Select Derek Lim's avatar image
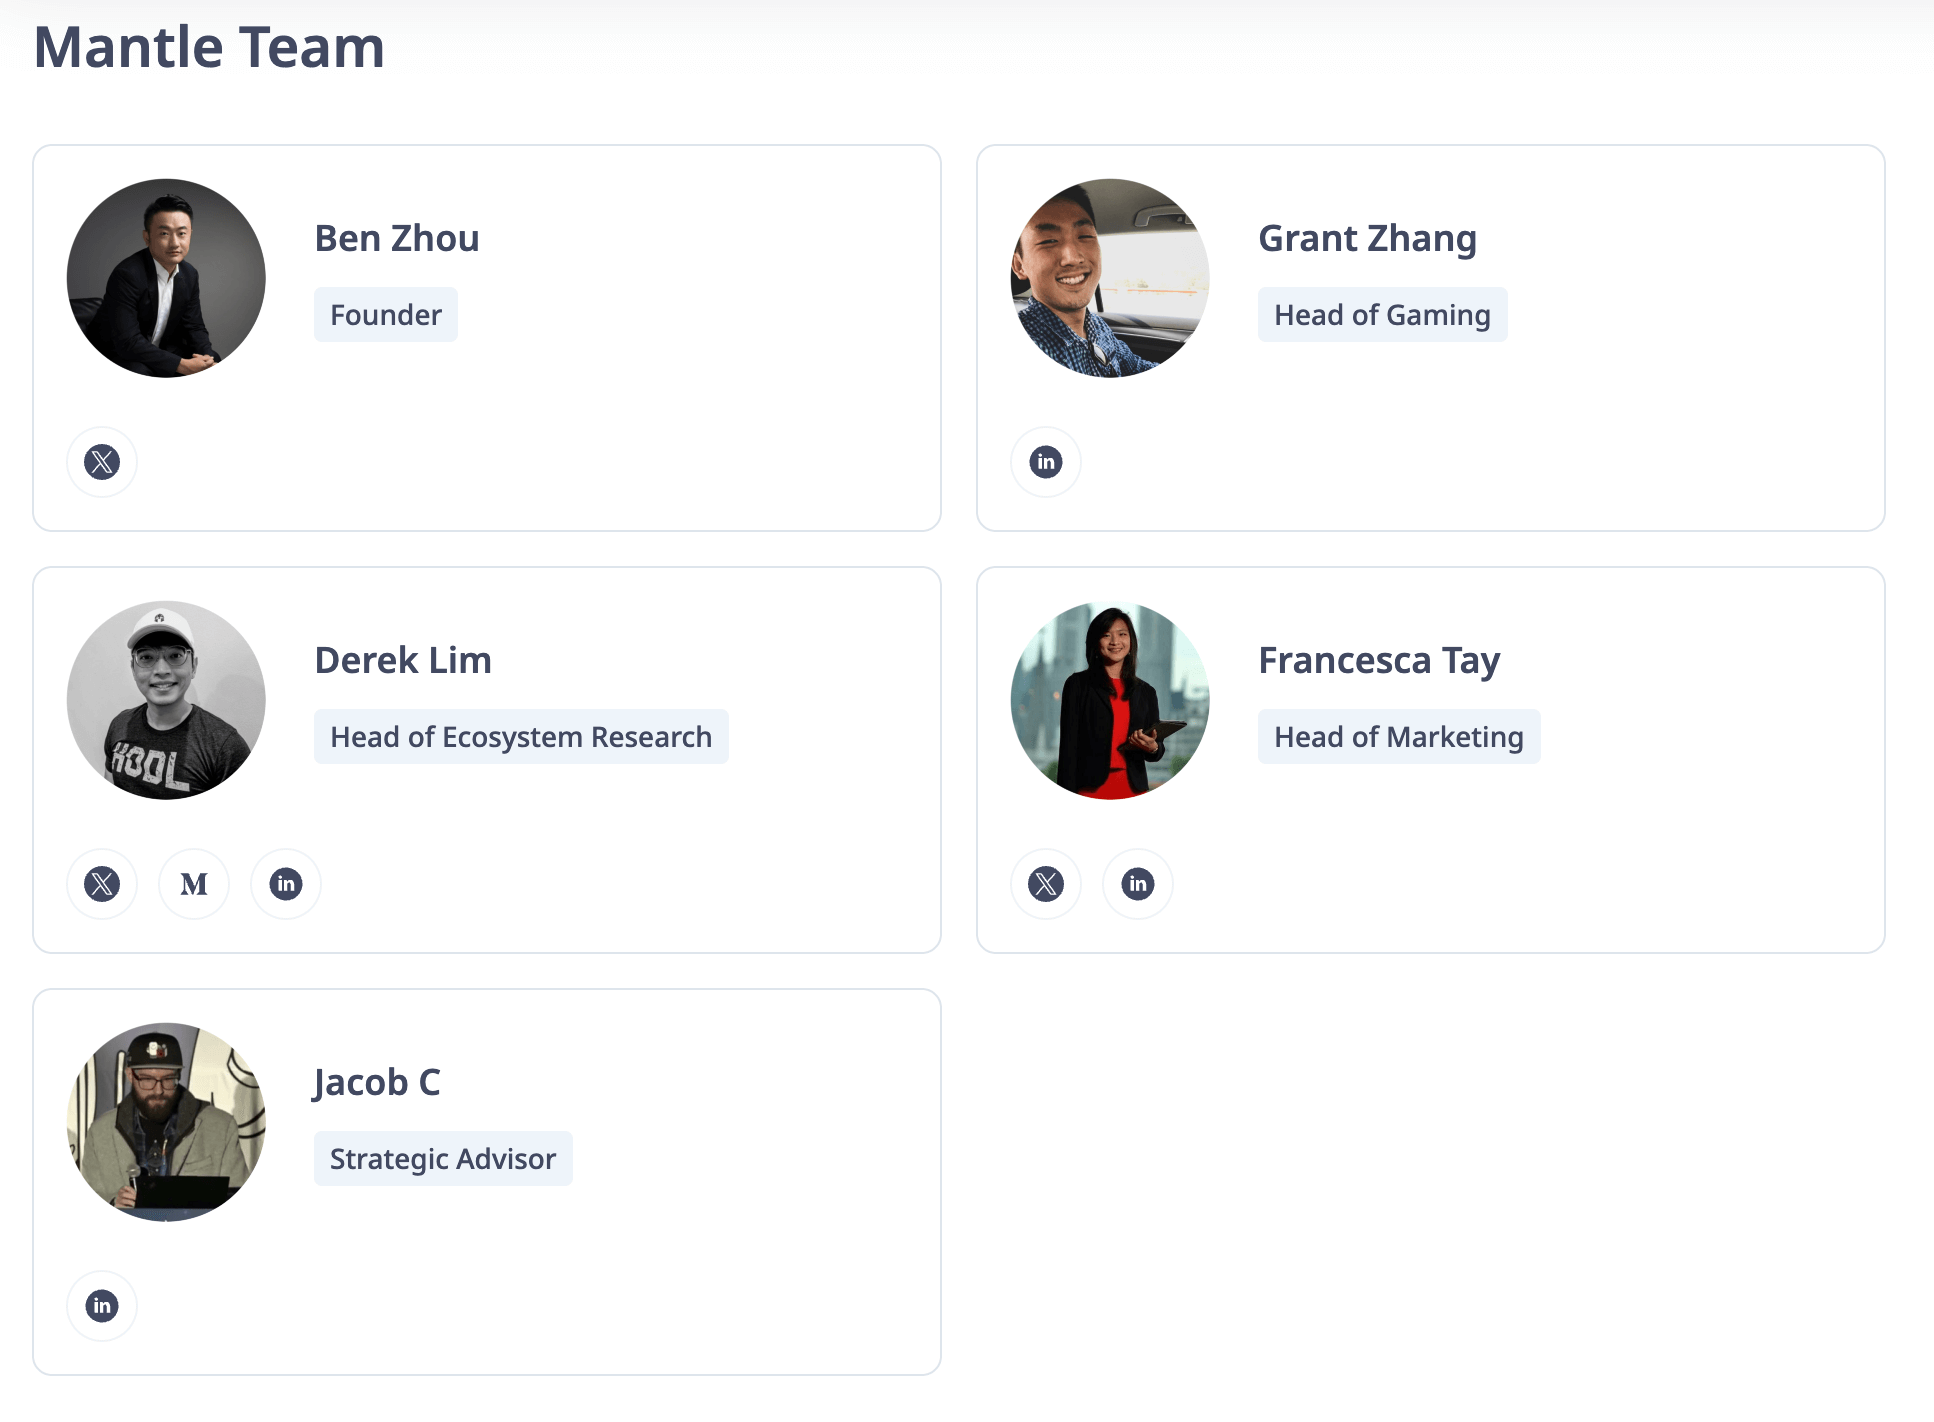Image resolution: width=1934 pixels, height=1422 pixels. 166,700
